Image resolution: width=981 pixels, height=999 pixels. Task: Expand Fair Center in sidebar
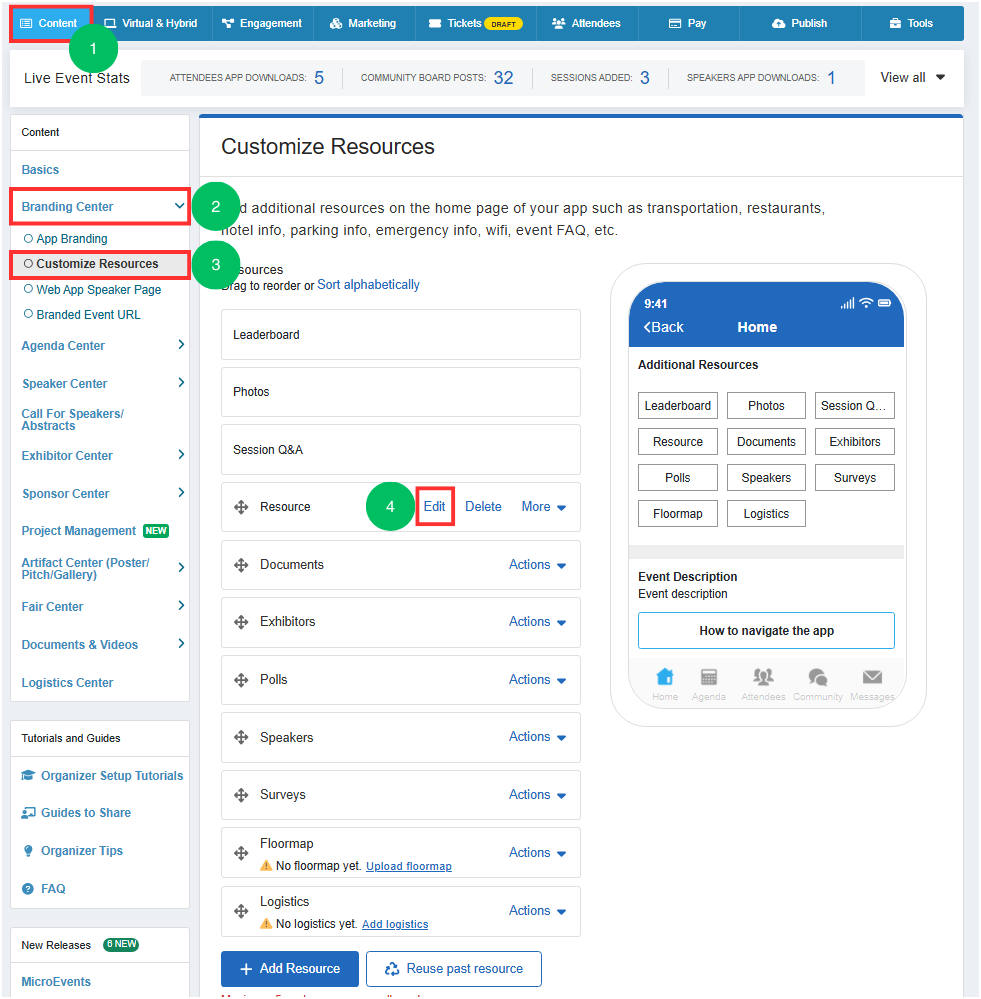click(x=181, y=606)
